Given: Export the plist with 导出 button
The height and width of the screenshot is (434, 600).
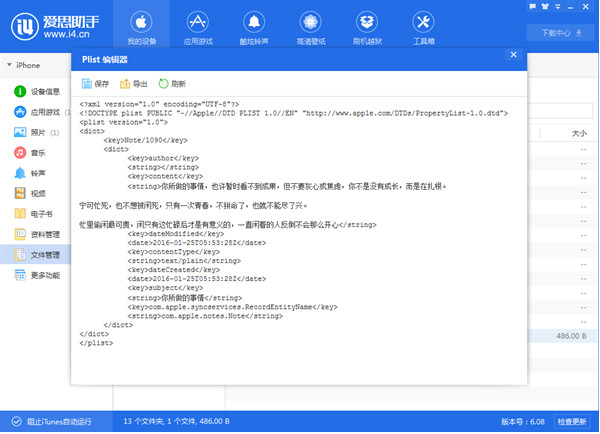Looking at the screenshot, I should tap(134, 84).
